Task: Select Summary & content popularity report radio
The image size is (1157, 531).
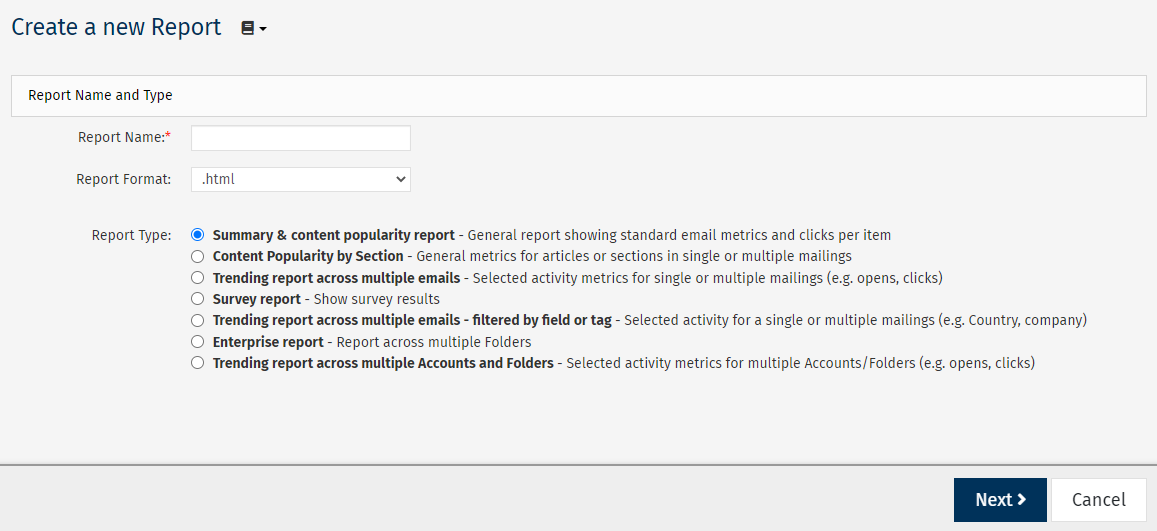Action: click(x=197, y=235)
